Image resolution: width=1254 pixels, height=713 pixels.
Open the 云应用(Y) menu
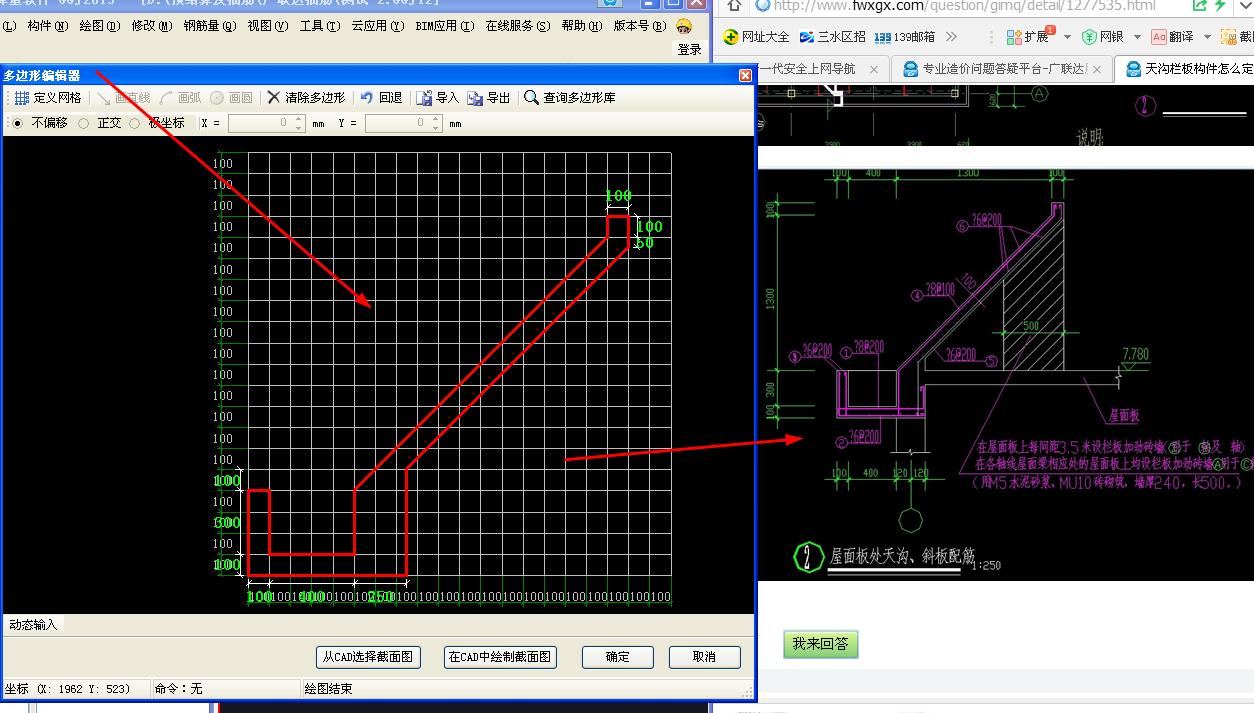[x=378, y=26]
